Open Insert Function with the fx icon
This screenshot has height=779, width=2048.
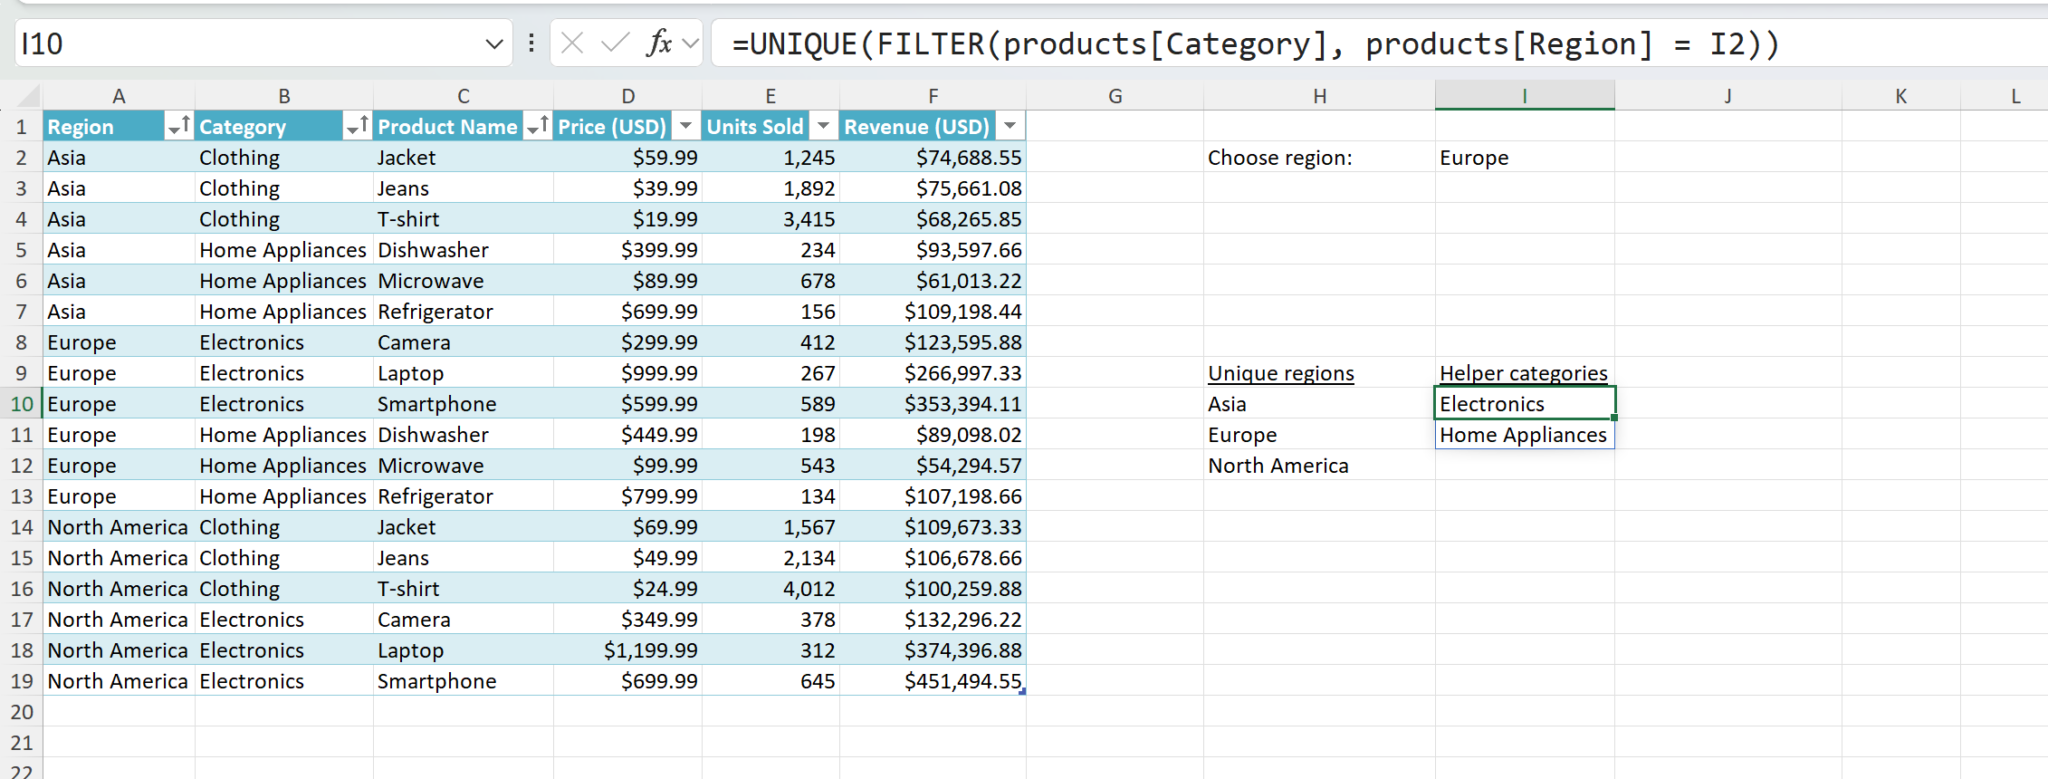tap(658, 43)
